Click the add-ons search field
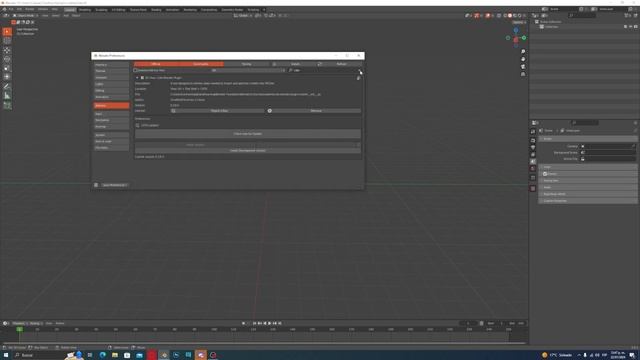Image resolution: width=640 pixels, height=360 pixels. click(325, 70)
